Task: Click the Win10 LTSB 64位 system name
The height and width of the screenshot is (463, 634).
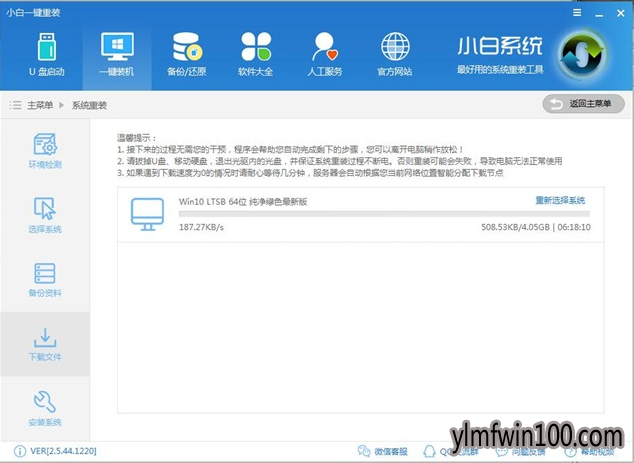Action: (x=243, y=201)
